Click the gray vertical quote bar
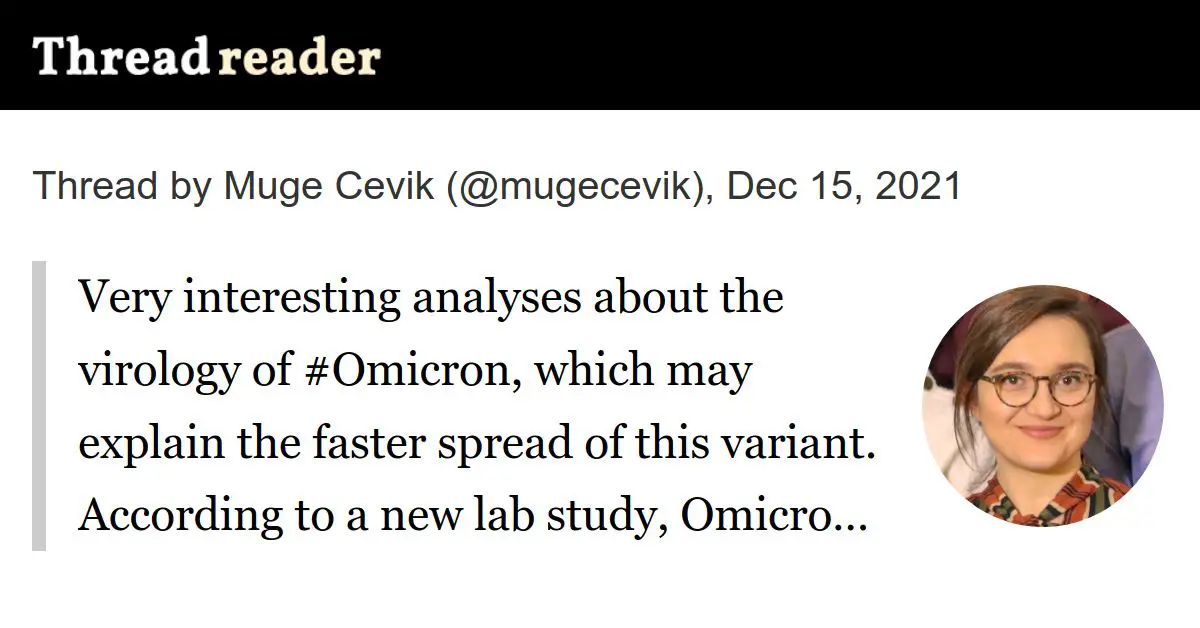 [39, 406]
